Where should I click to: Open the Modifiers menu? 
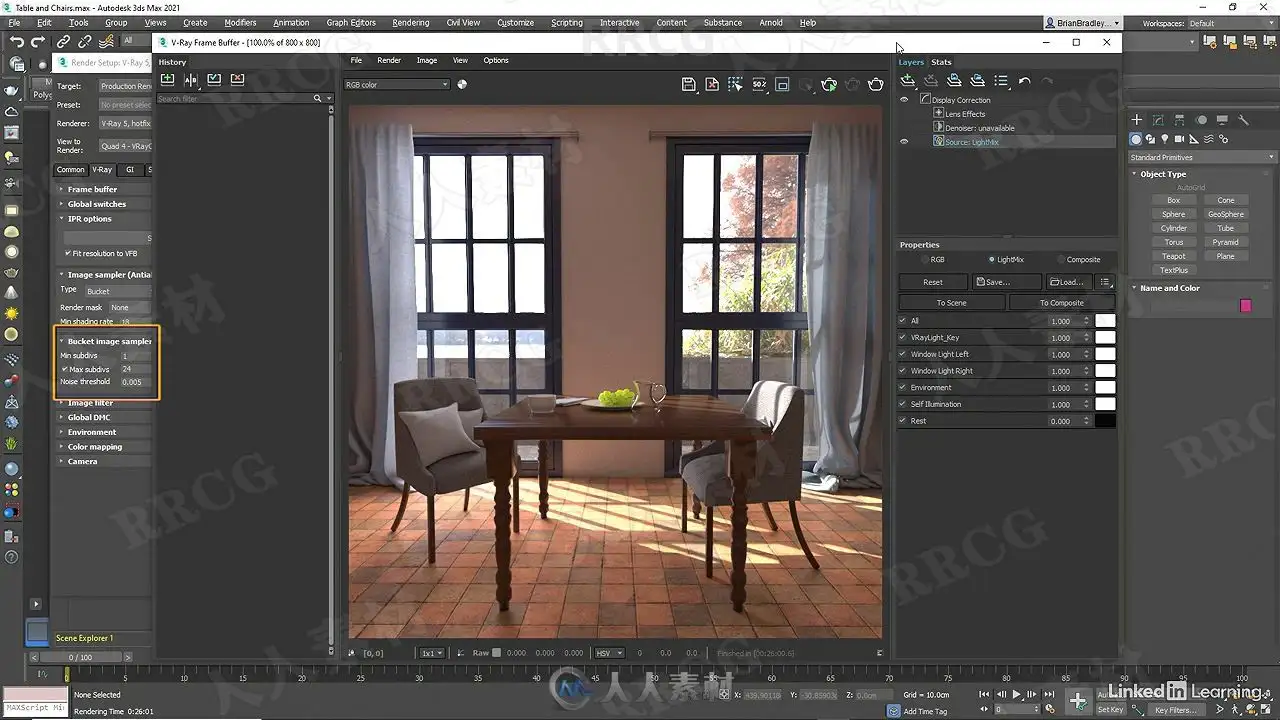coord(240,23)
